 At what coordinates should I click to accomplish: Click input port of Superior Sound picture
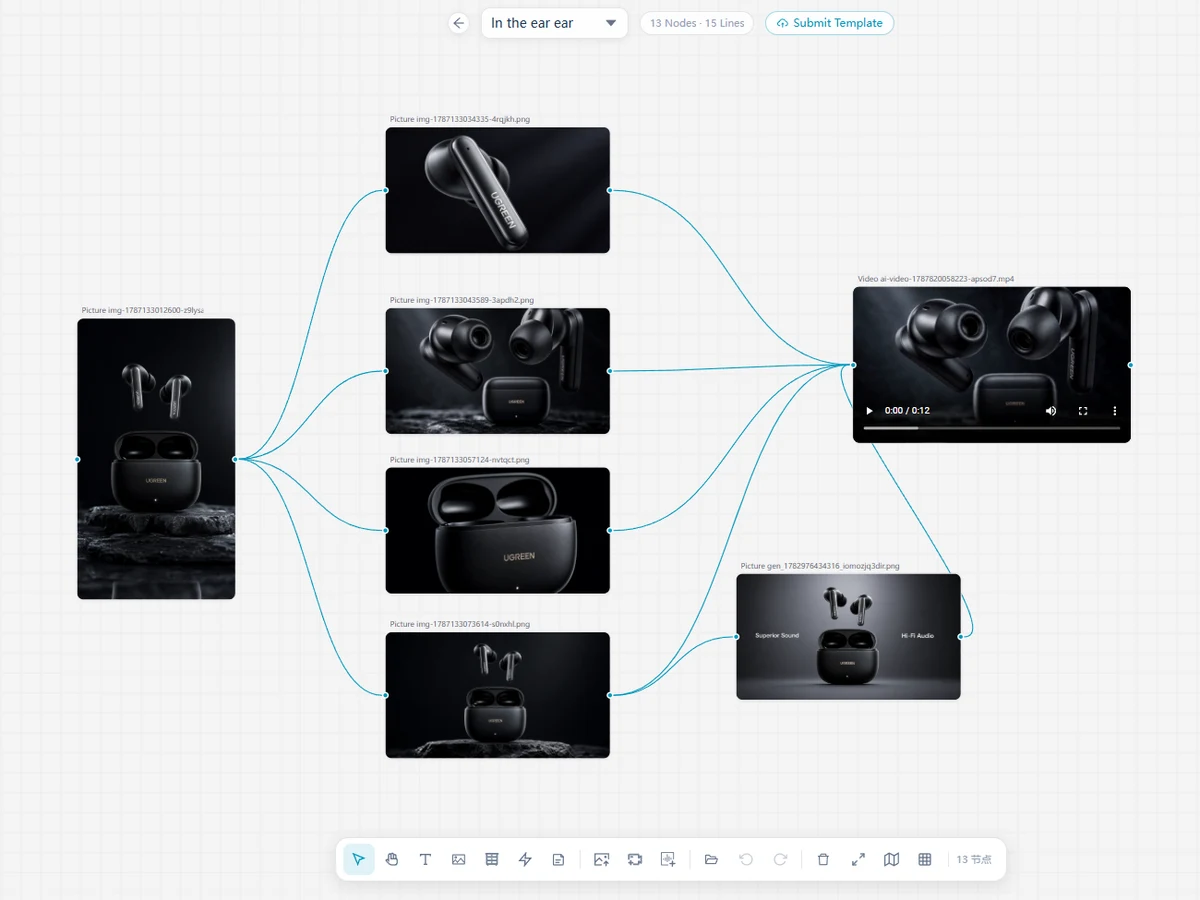point(737,637)
